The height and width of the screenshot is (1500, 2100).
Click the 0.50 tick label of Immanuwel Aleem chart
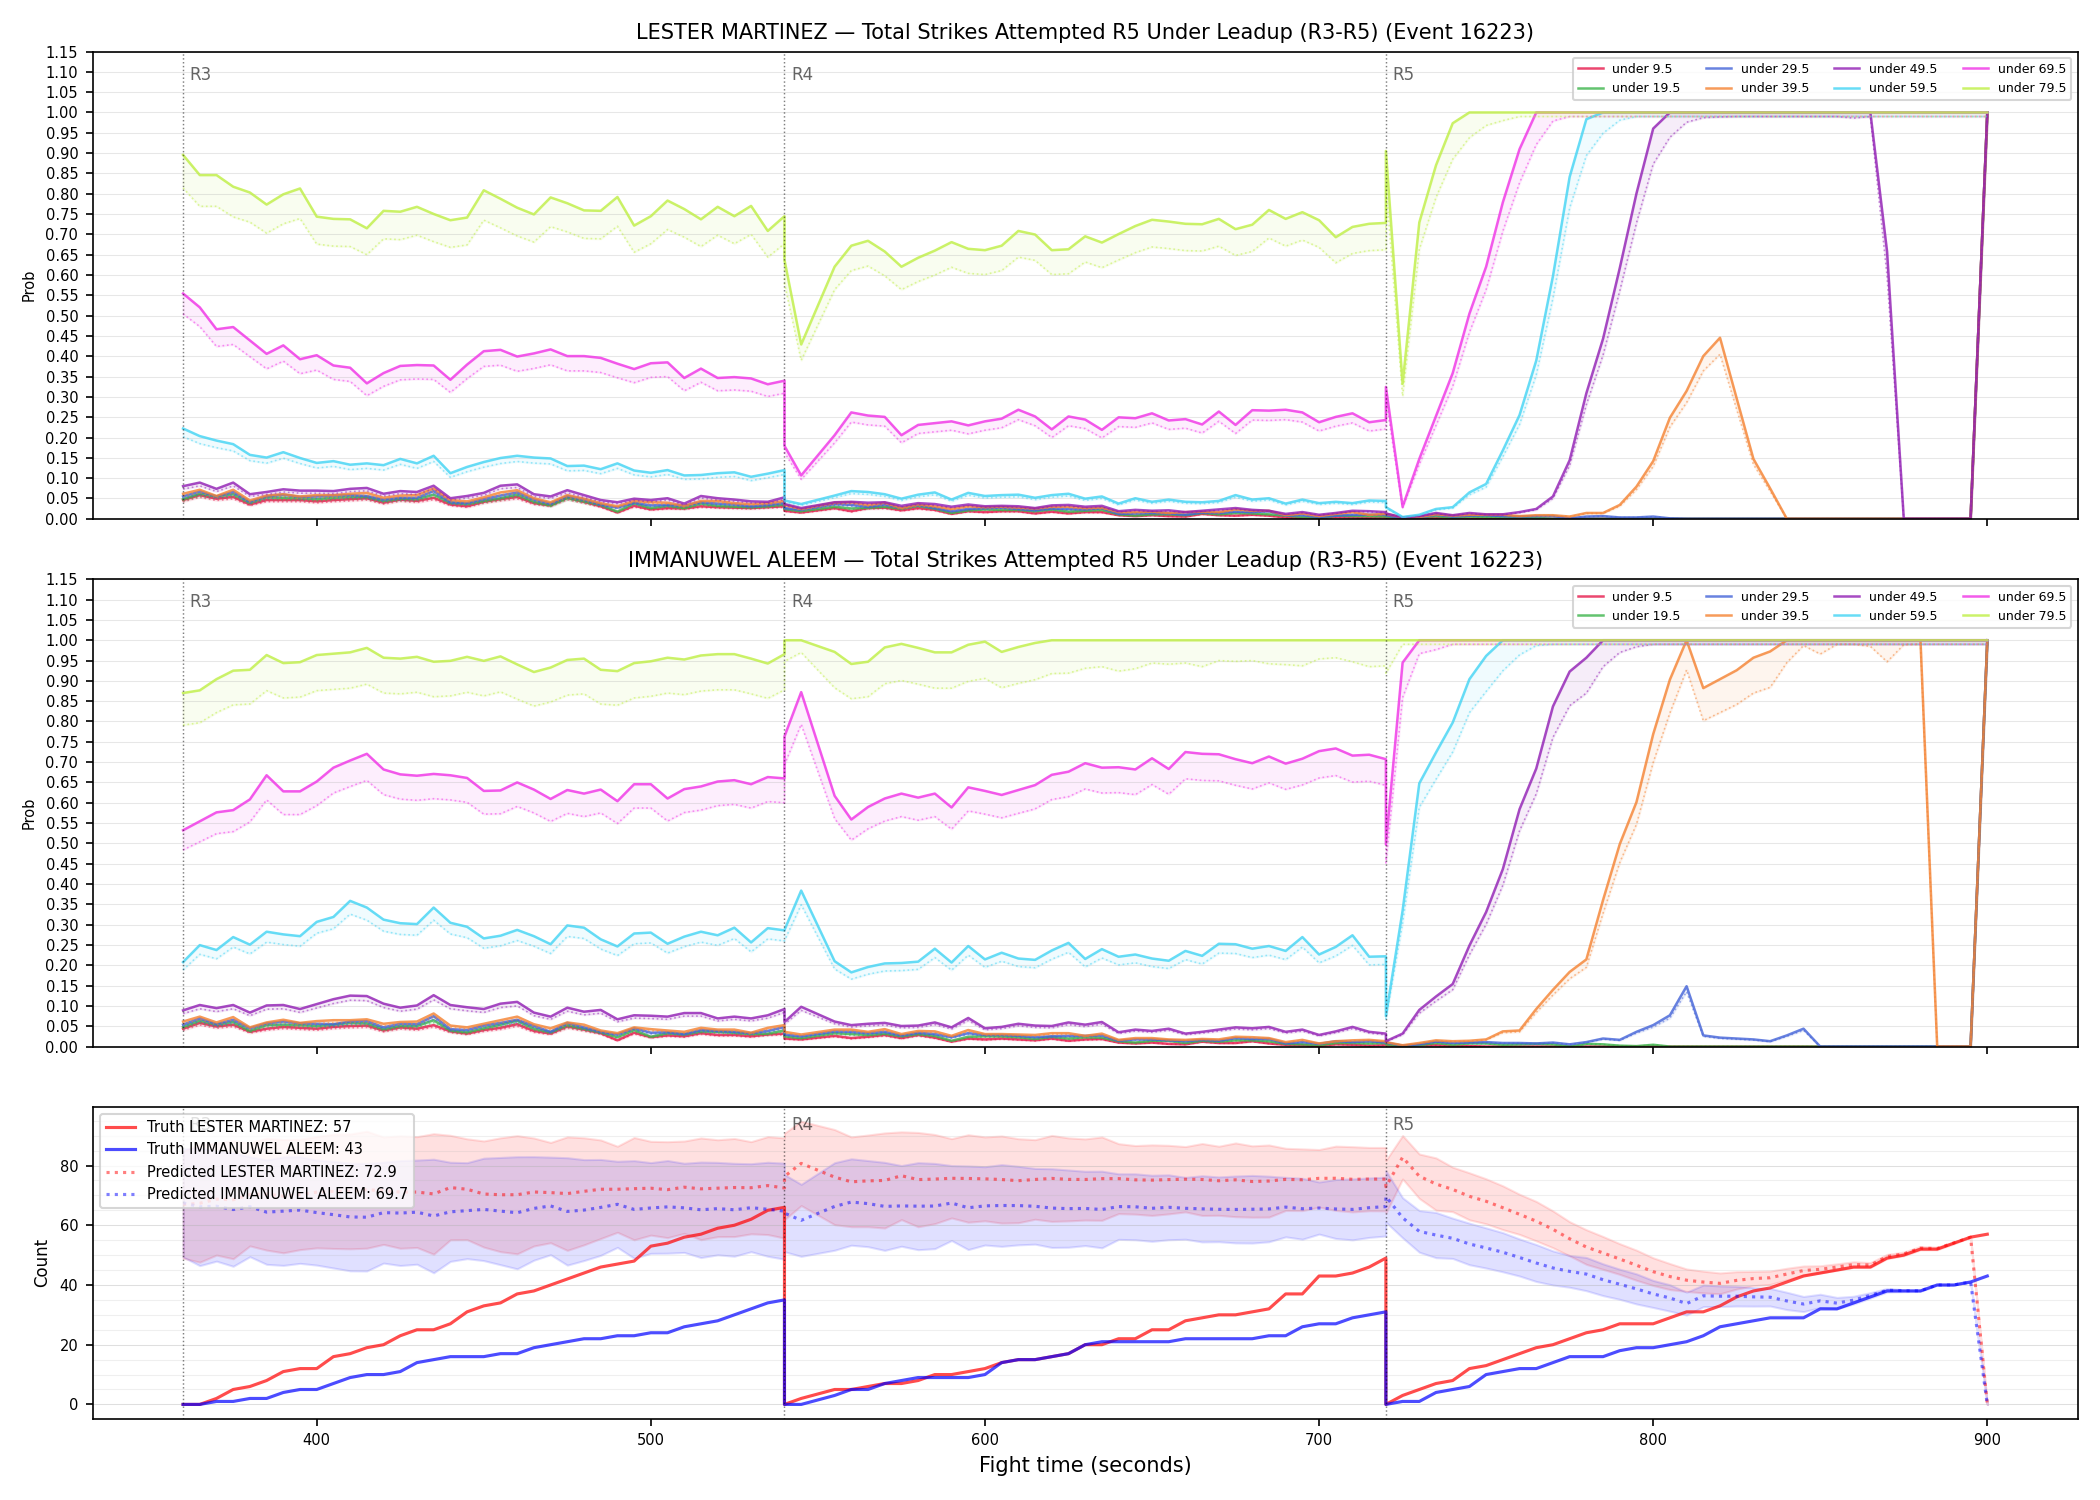pos(62,844)
